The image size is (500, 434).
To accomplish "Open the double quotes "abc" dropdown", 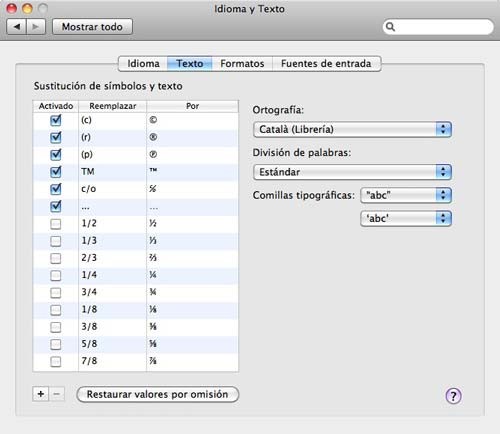I will 406,195.
